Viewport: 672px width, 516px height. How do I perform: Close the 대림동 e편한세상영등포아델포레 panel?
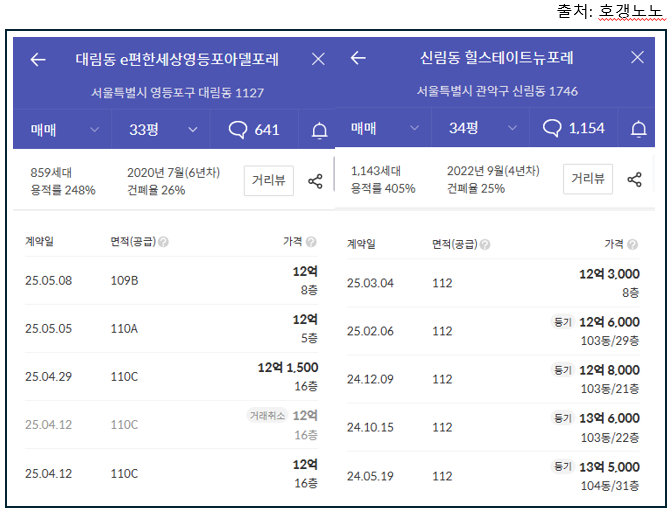[318, 59]
